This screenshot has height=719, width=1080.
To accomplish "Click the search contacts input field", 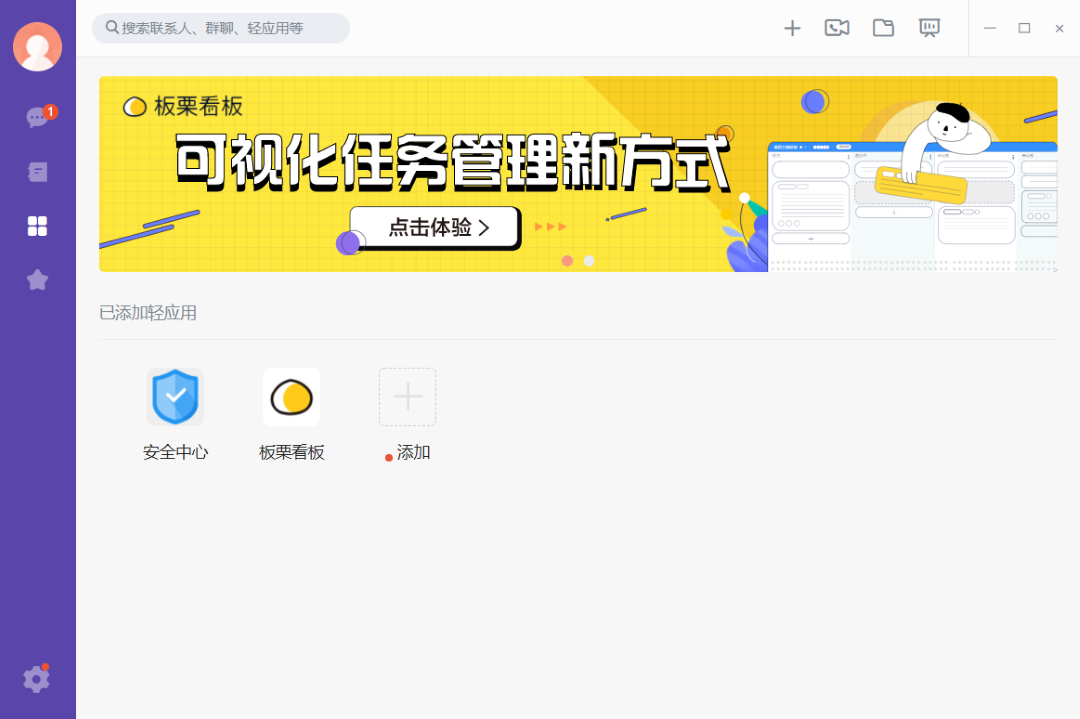I will [x=218, y=28].
